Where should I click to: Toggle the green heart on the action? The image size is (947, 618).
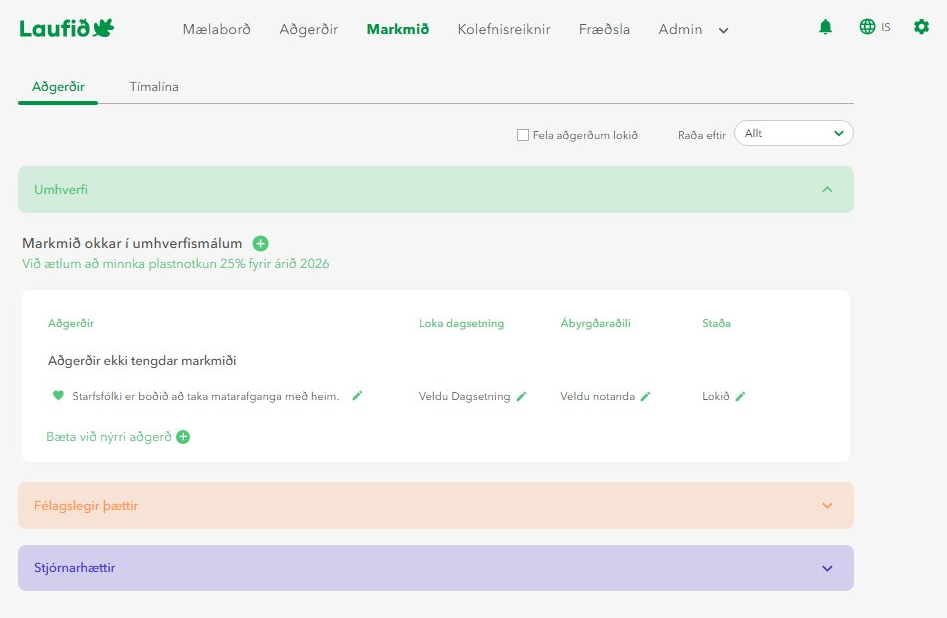58,396
